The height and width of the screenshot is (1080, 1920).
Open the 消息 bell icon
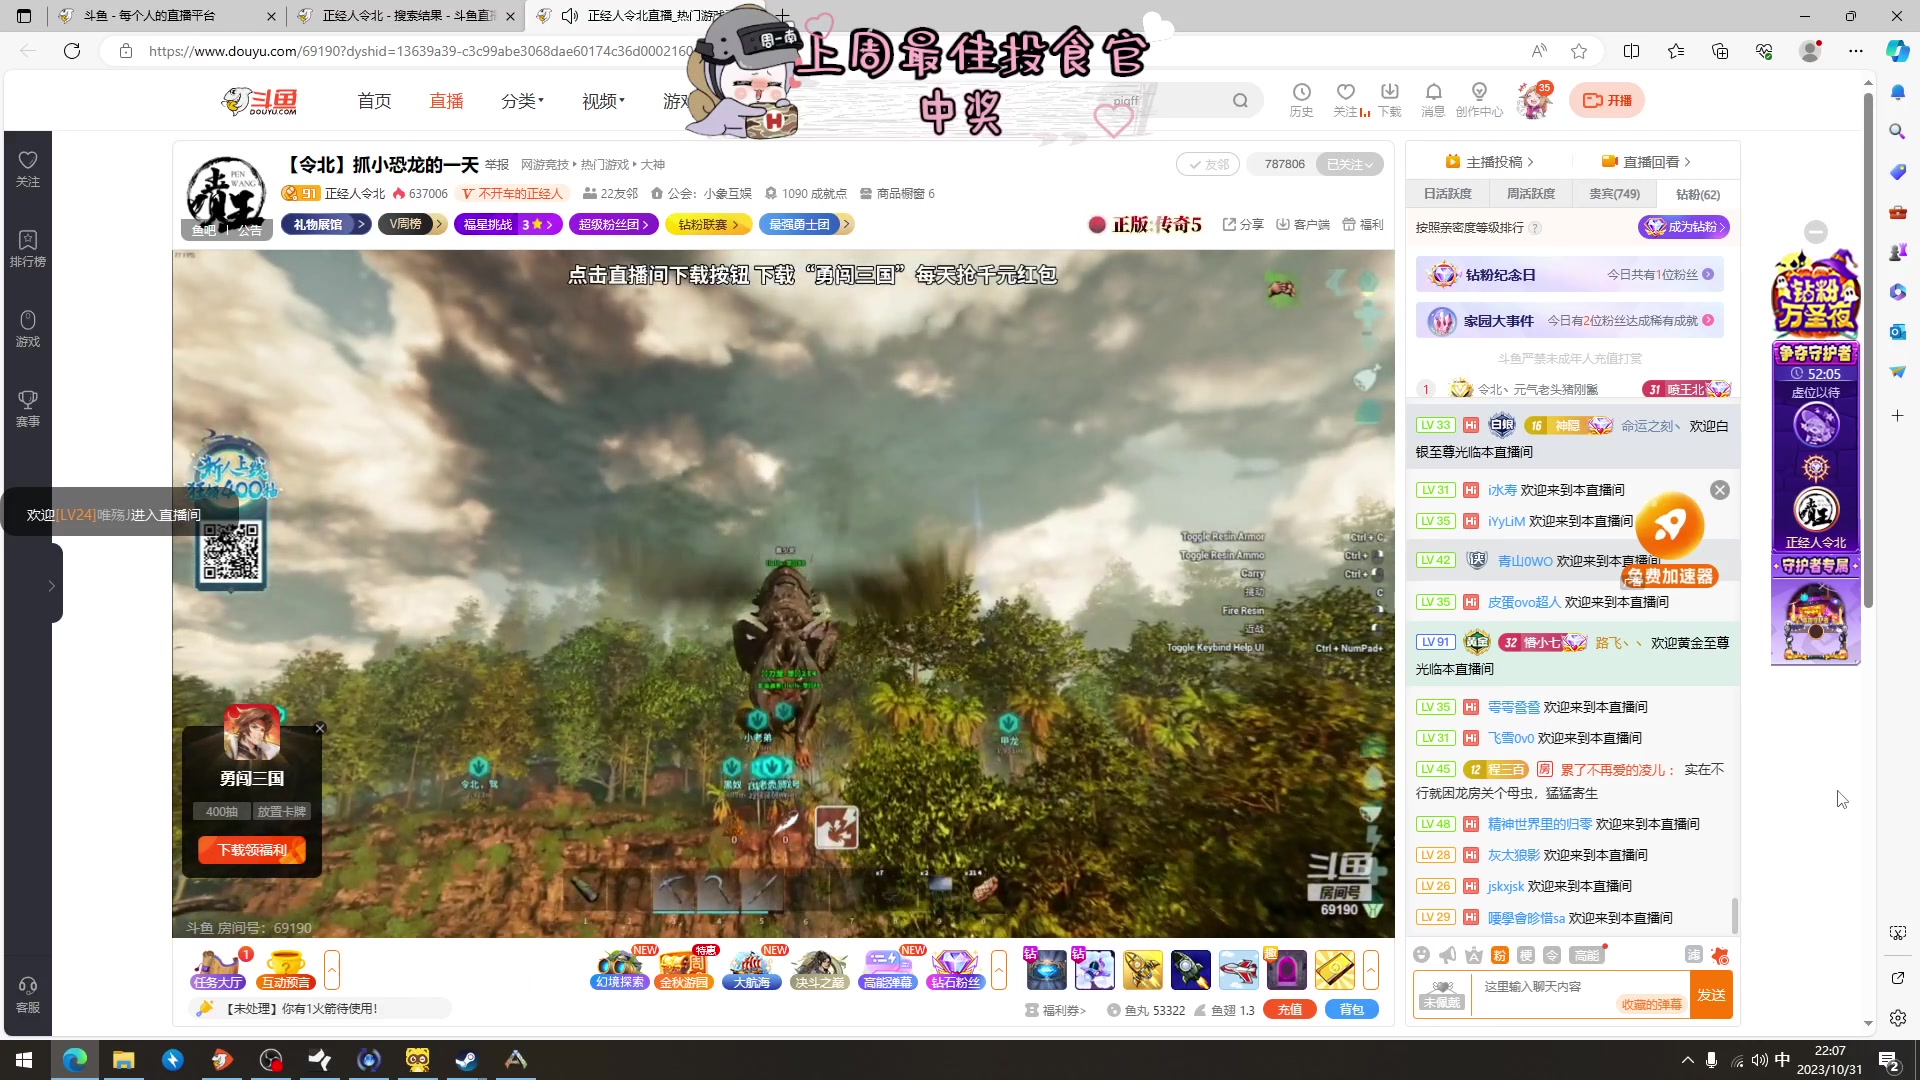tap(1433, 100)
